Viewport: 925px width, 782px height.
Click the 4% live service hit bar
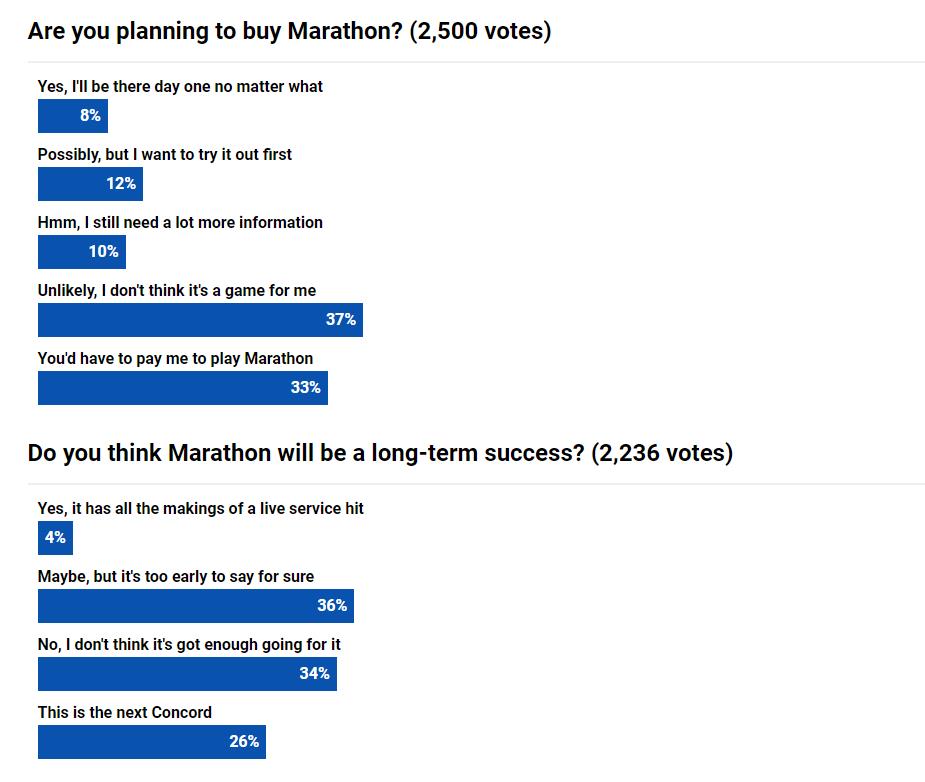(x=55, y=538)
